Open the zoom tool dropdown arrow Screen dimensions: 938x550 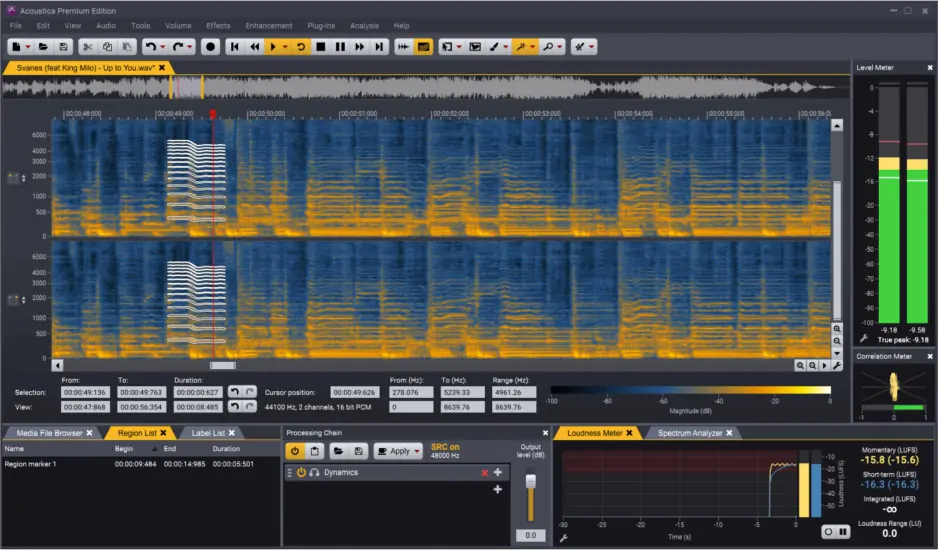click(561, 46)
